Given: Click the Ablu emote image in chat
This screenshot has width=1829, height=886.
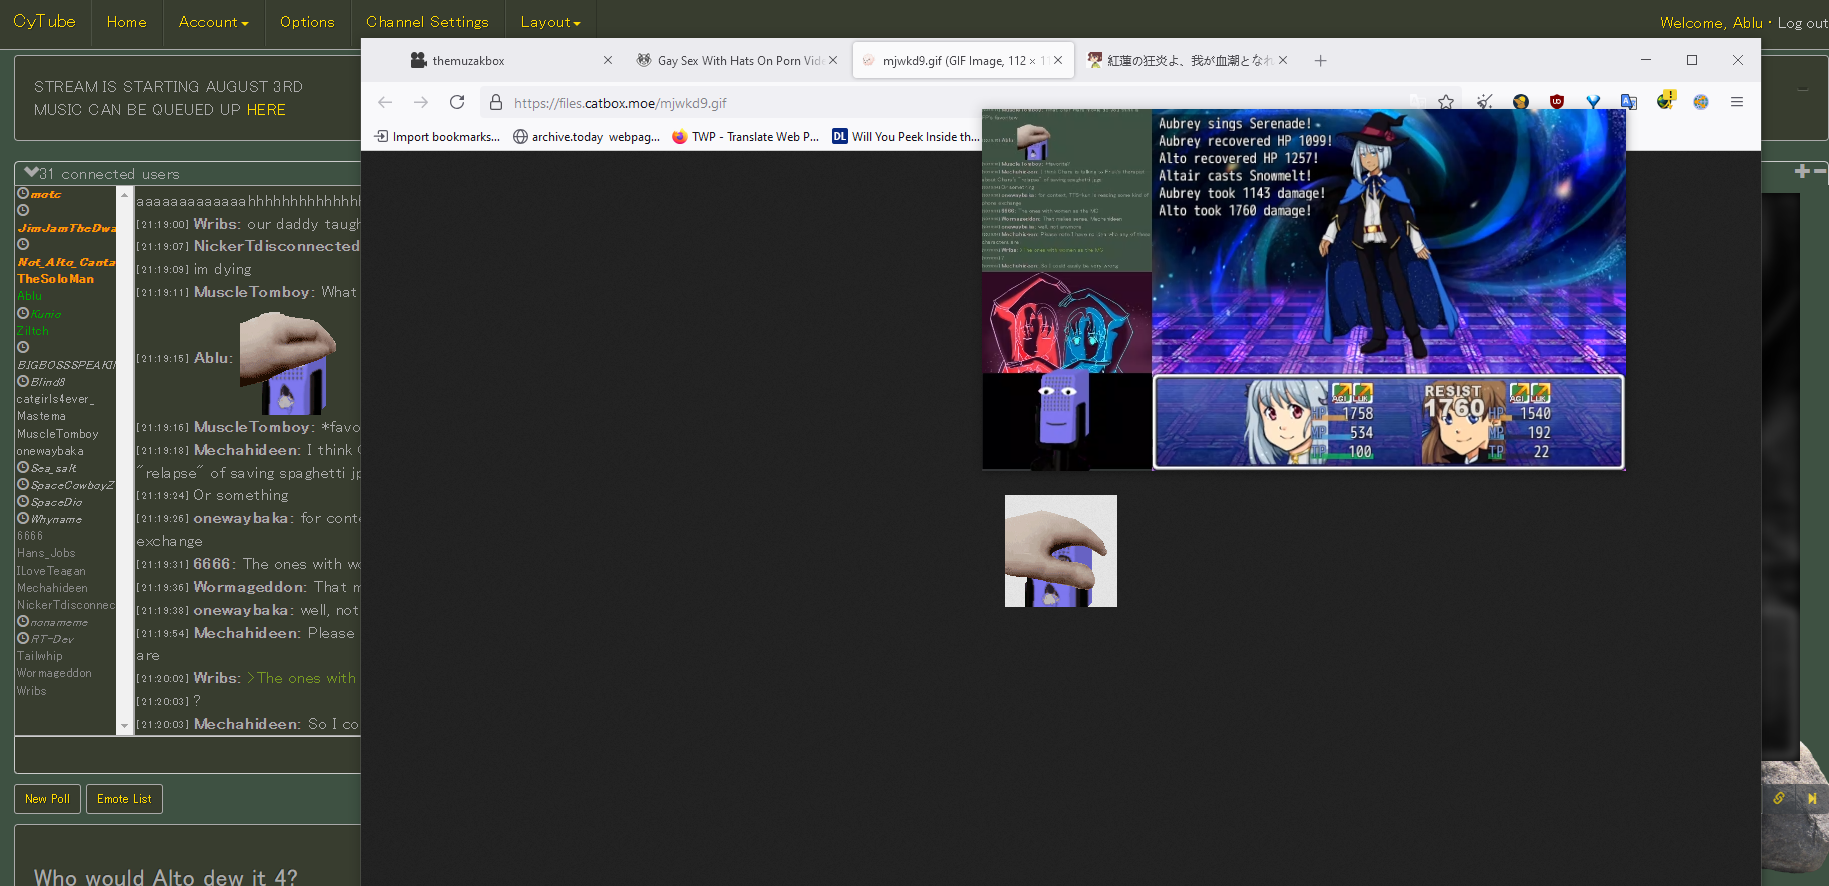Looking at the screenshot, I should pyautogui.click(x=288, y=363).
